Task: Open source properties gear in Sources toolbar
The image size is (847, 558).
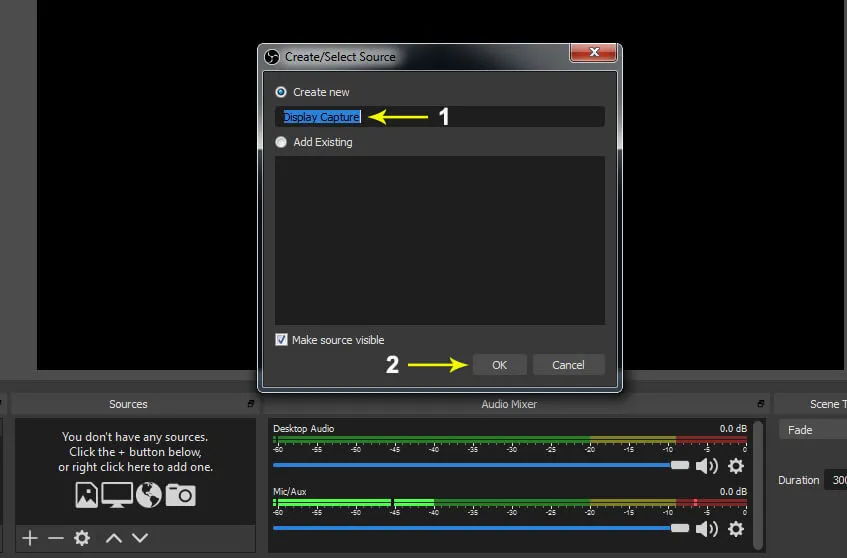Action: 82,538
